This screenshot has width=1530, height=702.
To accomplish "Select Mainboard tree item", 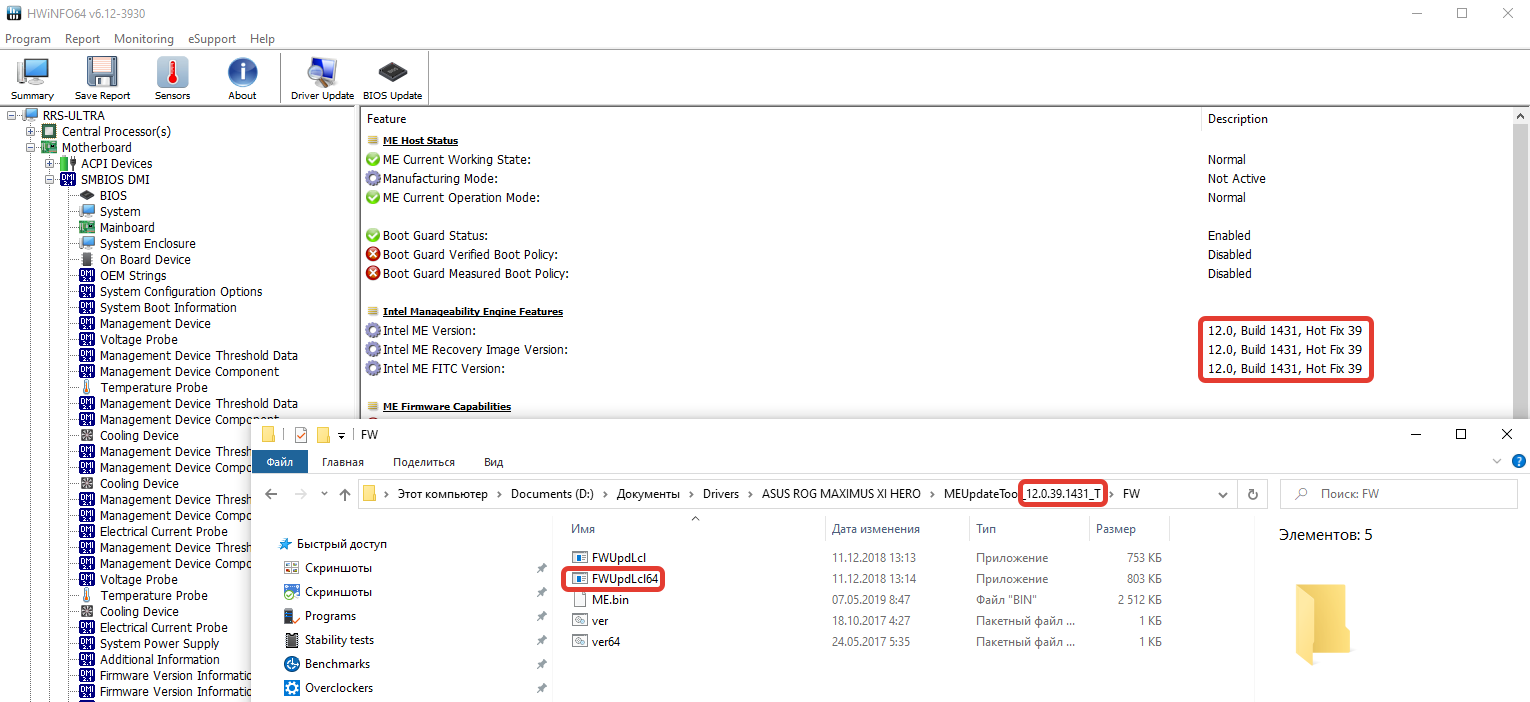I will pos(127,228).
